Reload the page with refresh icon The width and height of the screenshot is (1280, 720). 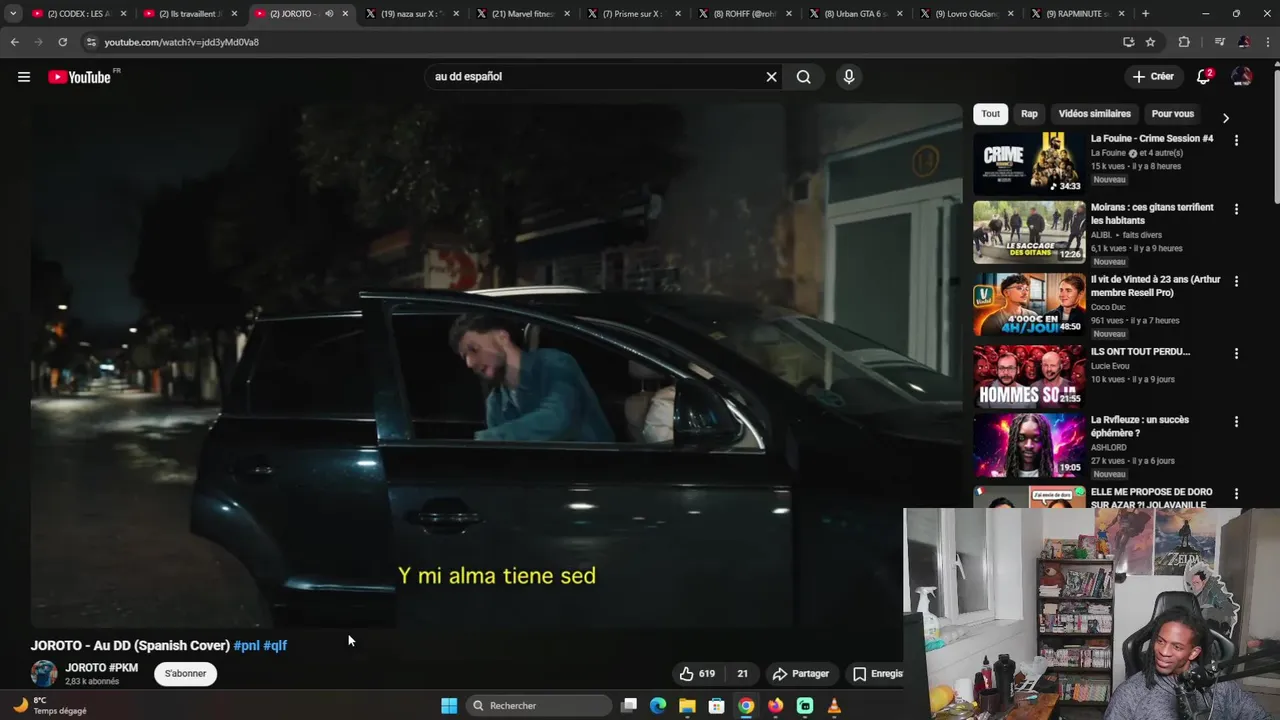(62, 42)
